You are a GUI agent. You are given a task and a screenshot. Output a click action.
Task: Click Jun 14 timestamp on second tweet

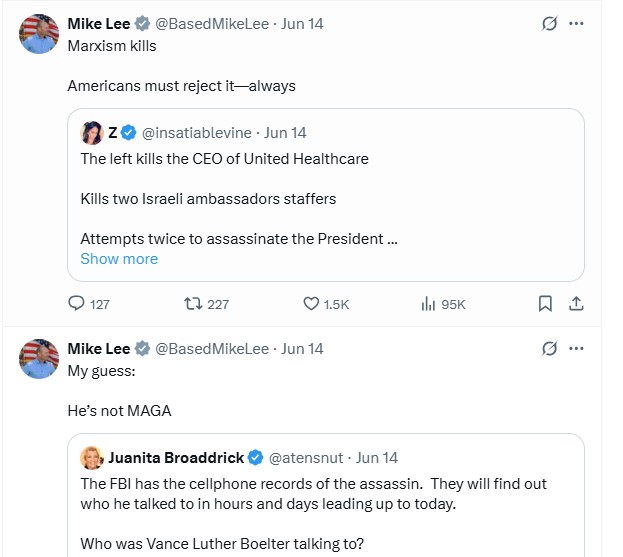tap(302, 349)
